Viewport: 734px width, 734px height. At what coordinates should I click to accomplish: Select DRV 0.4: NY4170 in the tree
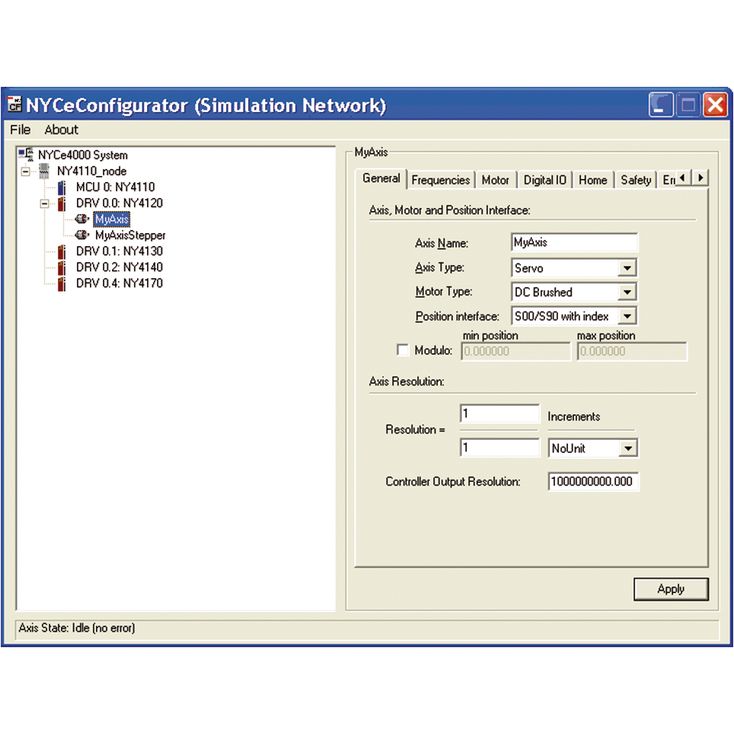pyautogui.click(x=119, y=283)
